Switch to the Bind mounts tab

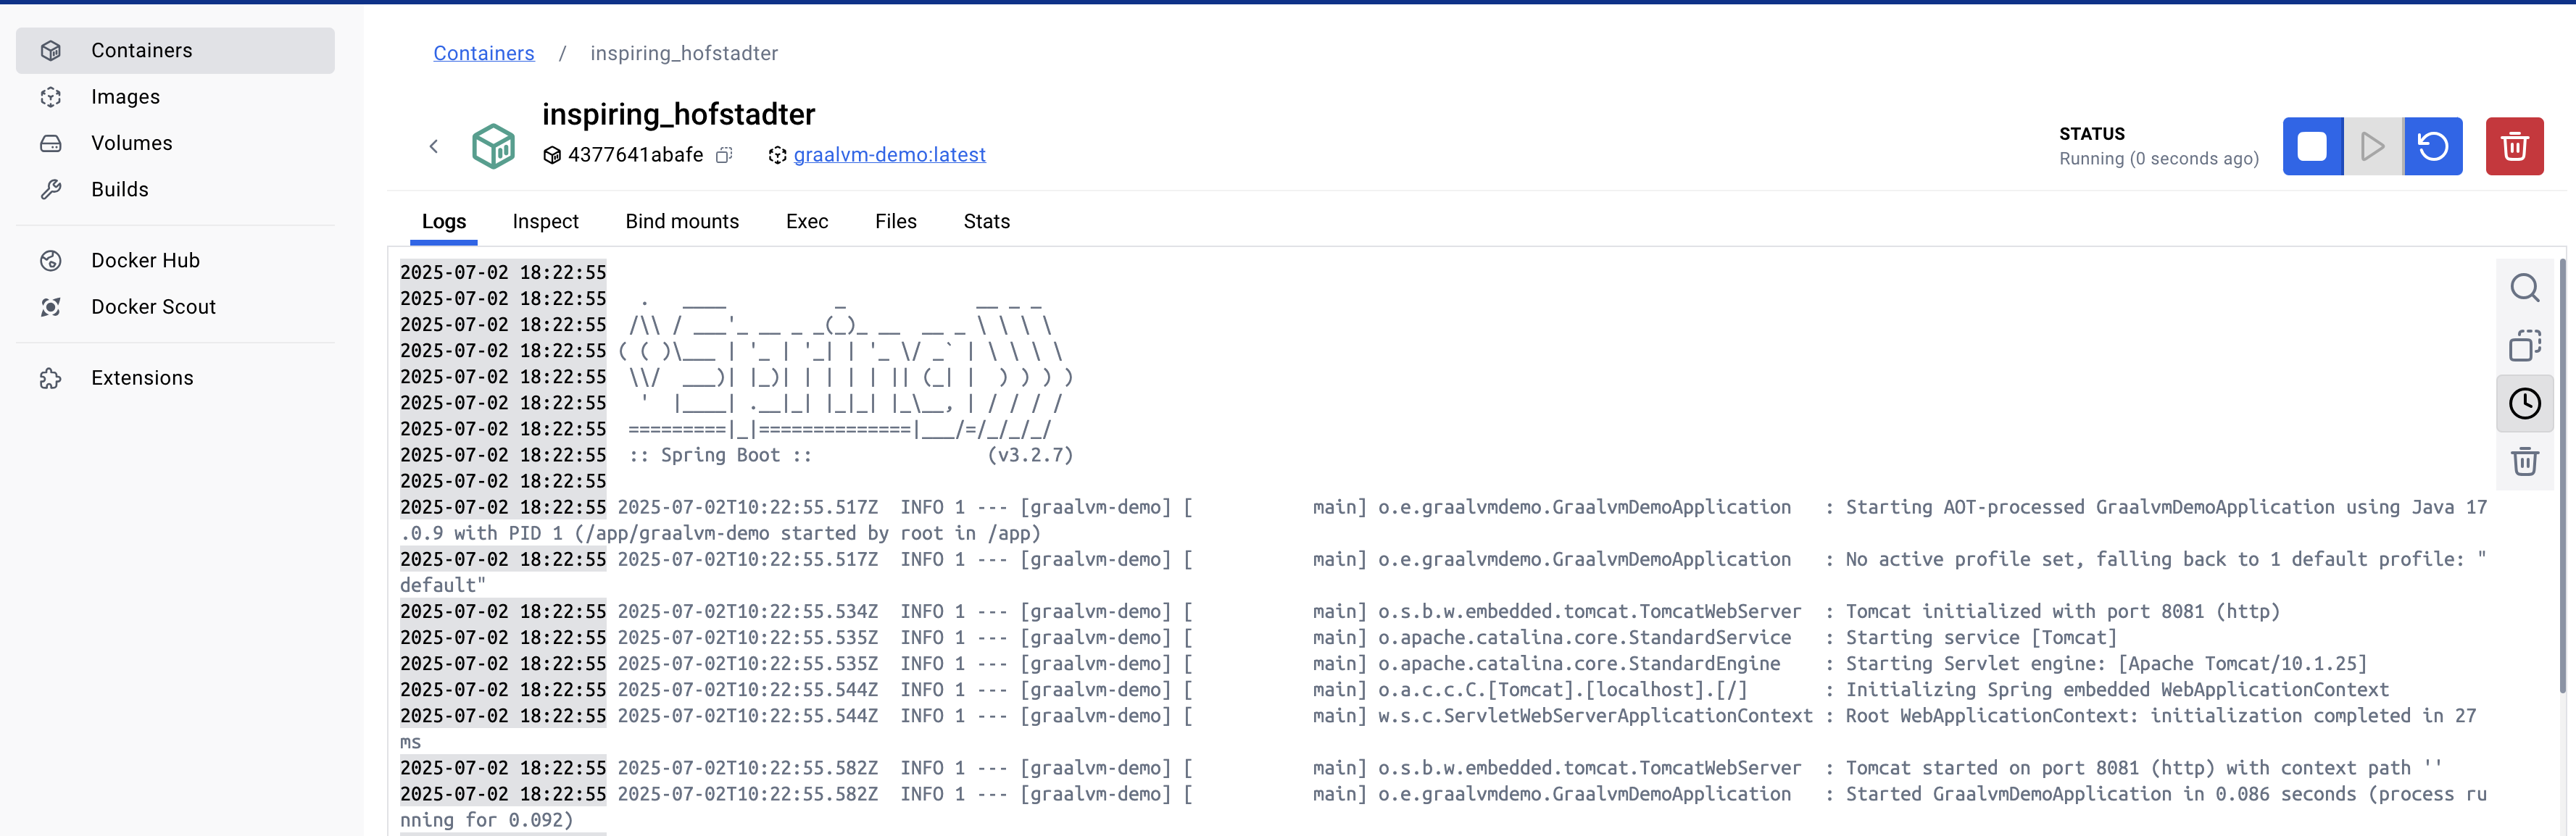click(x=682, y=221)
